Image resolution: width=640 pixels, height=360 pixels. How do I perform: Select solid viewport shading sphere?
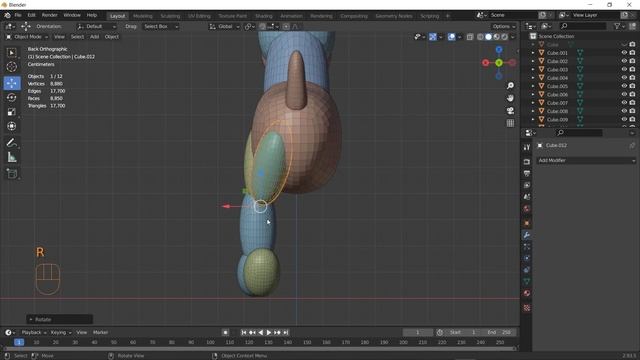coord(488,37)
